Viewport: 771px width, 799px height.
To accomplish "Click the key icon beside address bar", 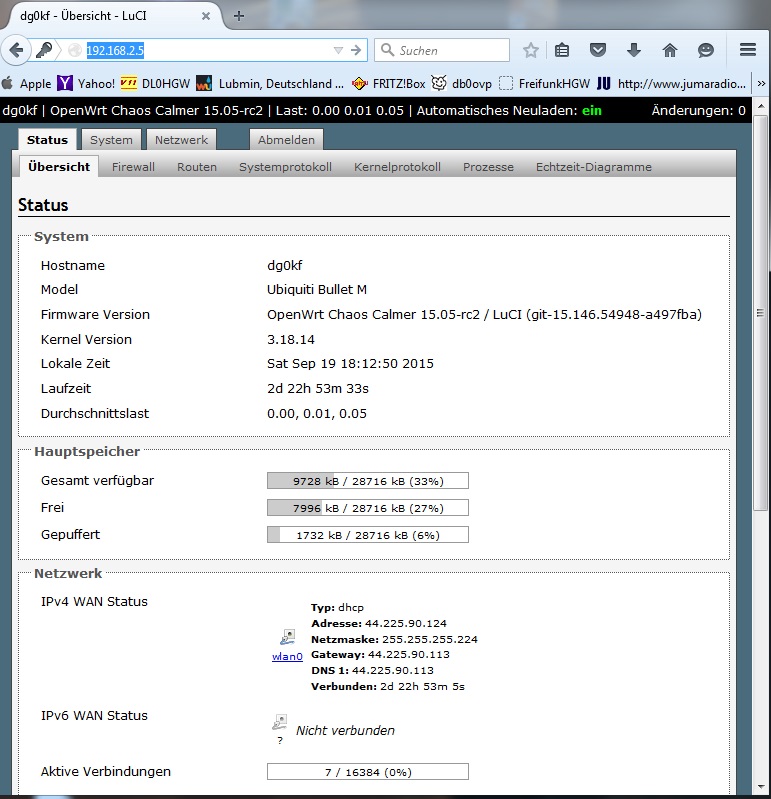I will tap(44, 50).
